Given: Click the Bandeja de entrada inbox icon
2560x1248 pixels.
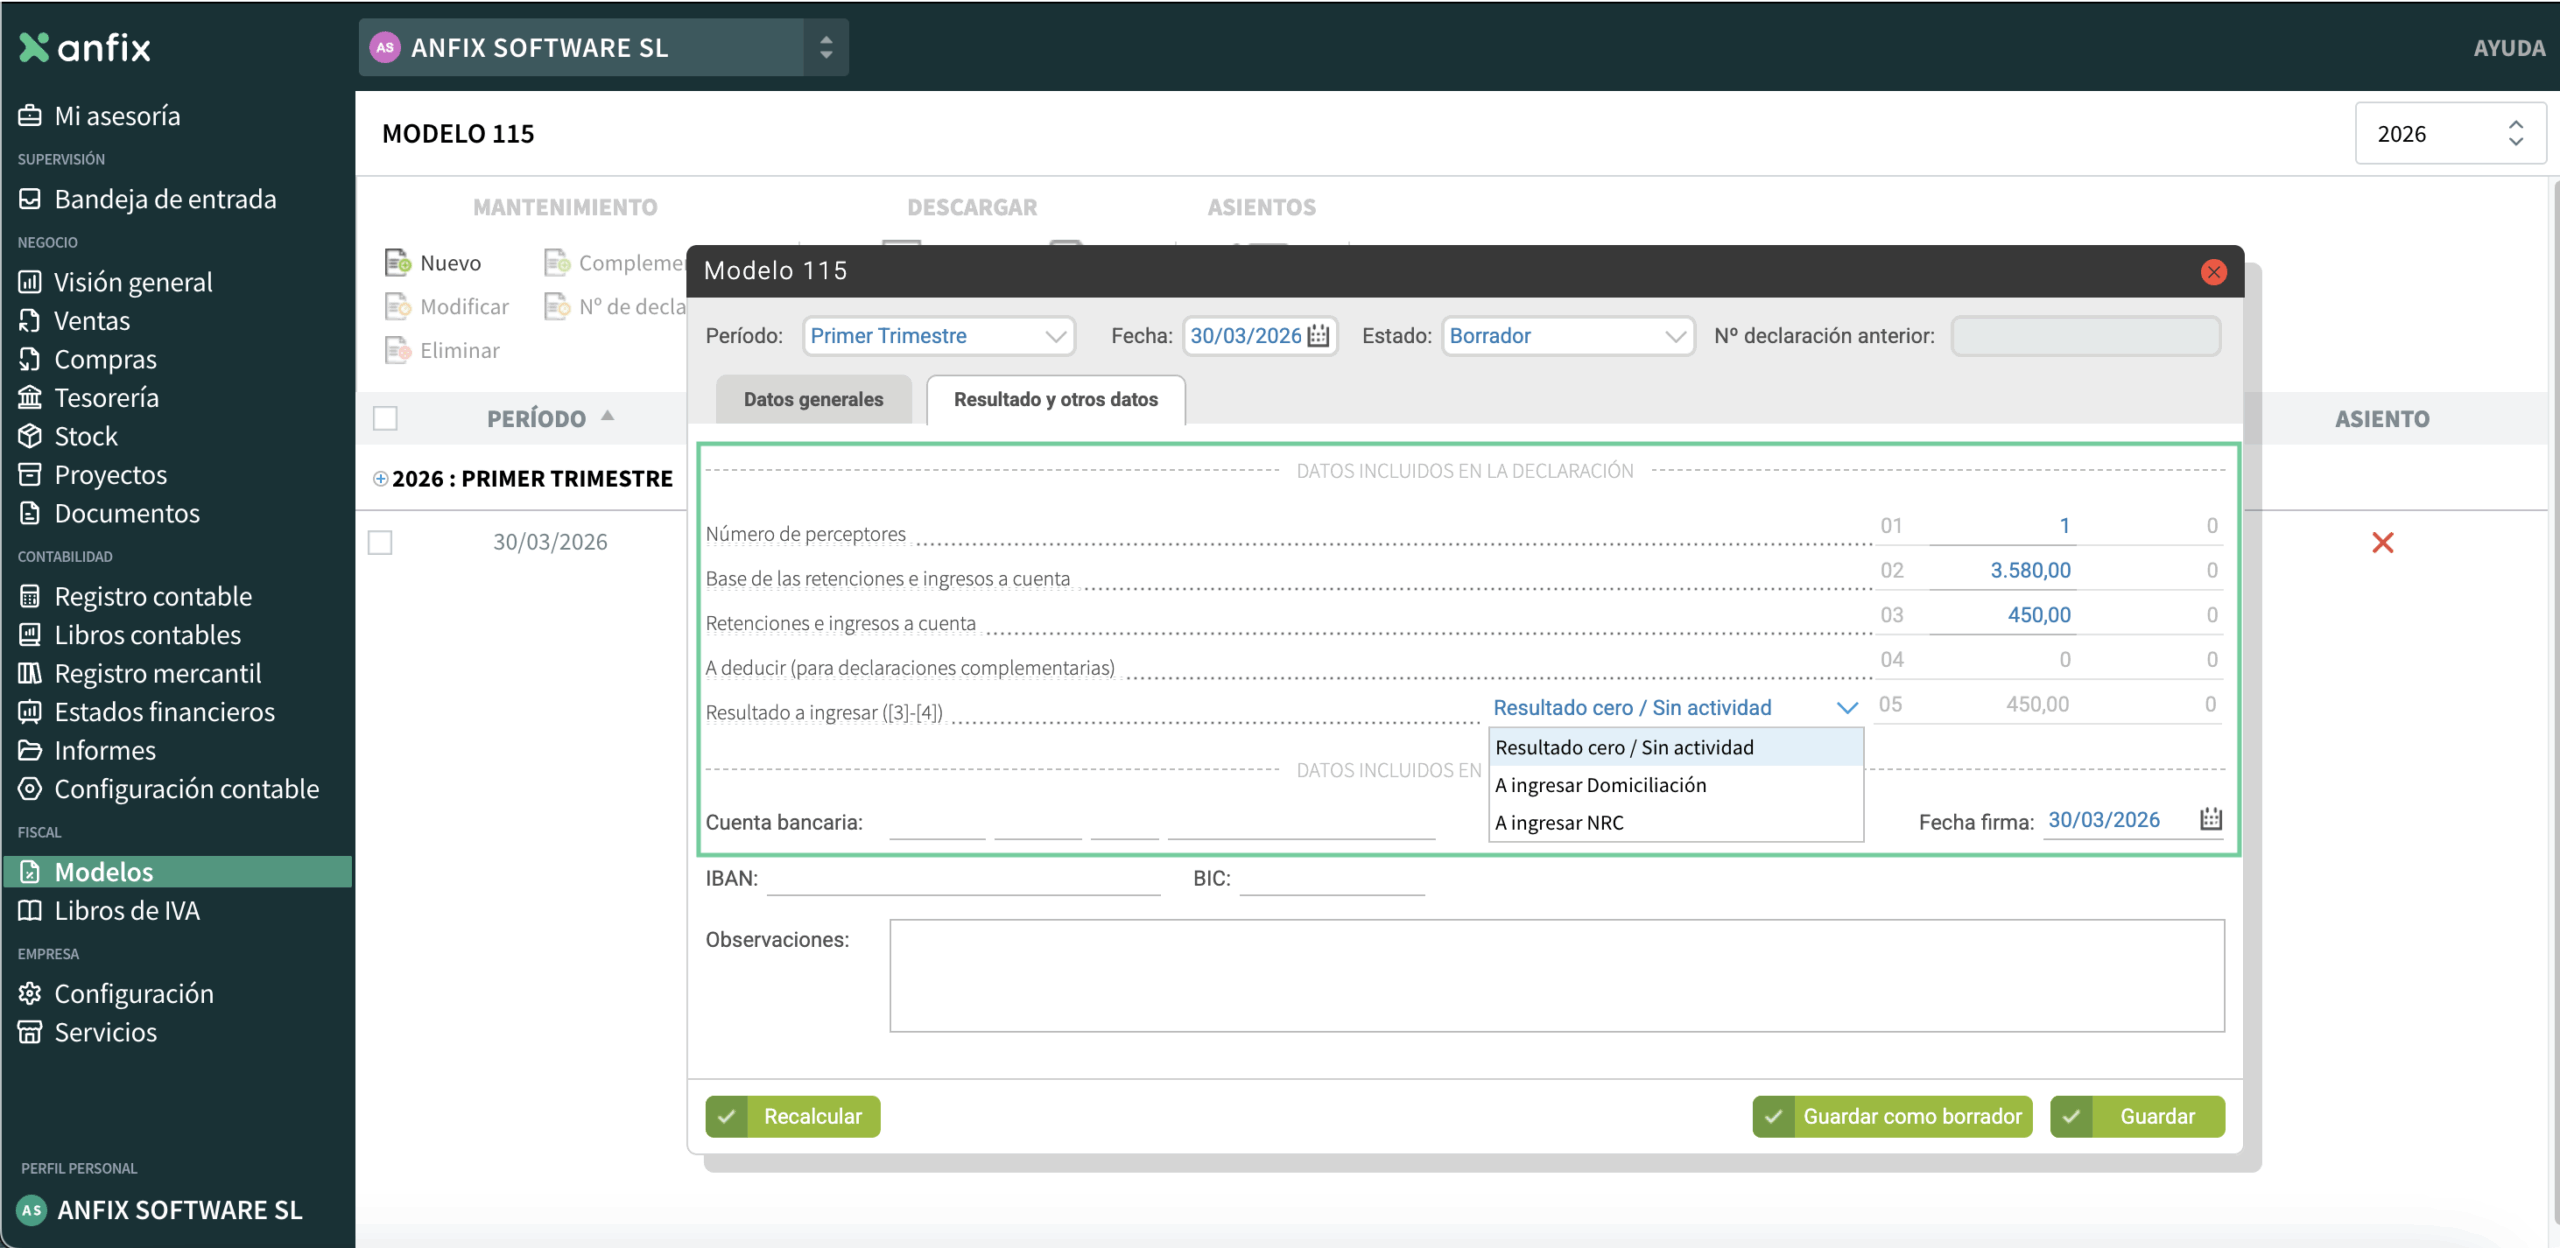Looking at the screenshot, I should pyautogui.click(x=30, y=199).
